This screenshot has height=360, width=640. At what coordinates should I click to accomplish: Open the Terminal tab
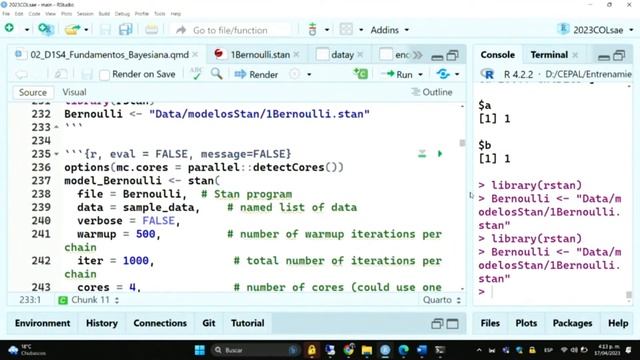(x=549, y=55)
